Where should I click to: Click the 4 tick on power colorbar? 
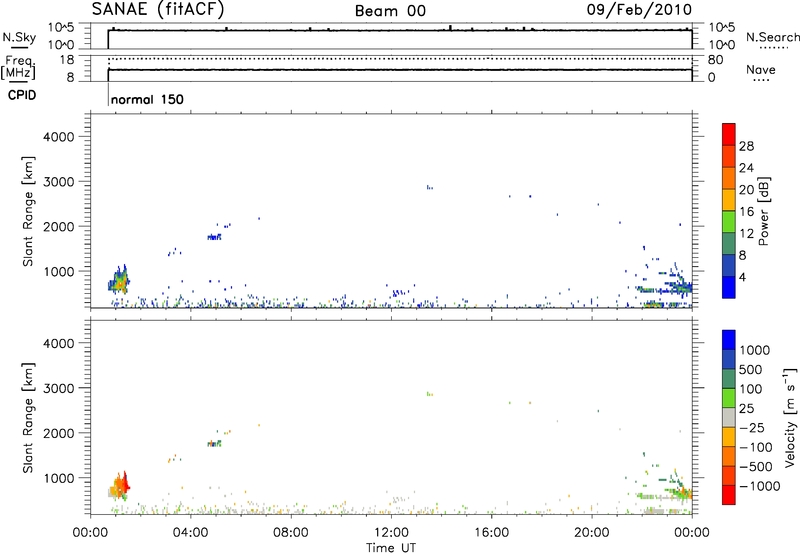coord(742,277)
